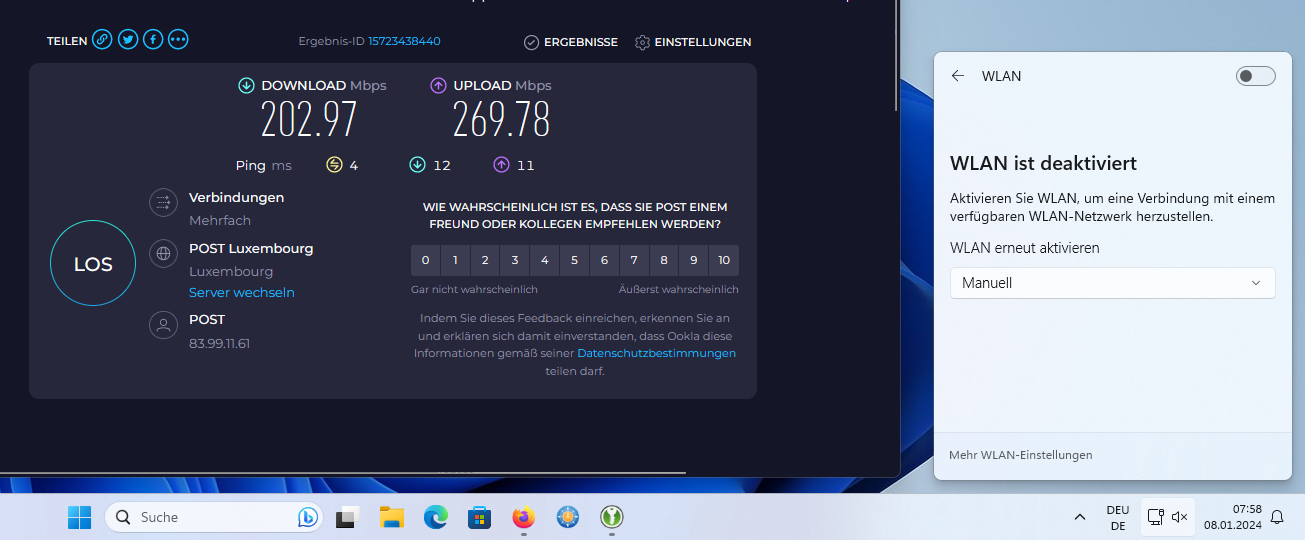Image resolution: width=1305 pixels, height=540 pixels.
Task: Open Einstellungen settings
Action: point(693,42)
